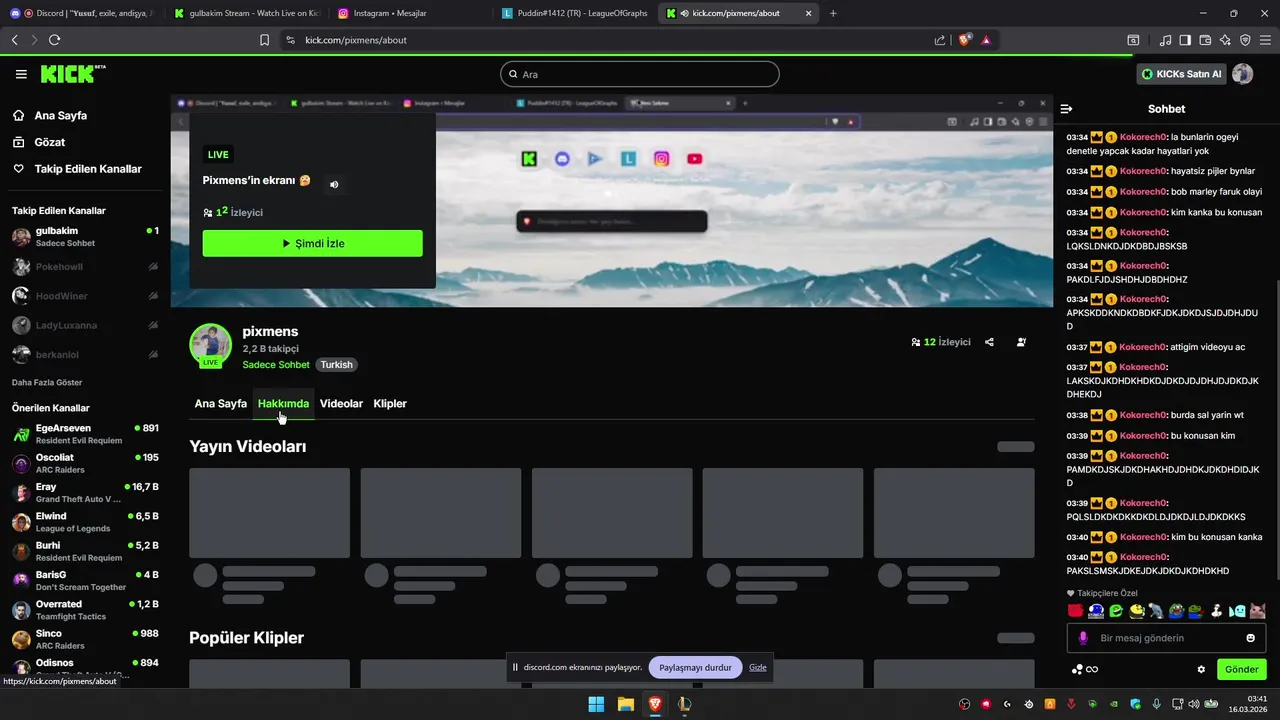Click KICKs Satın Al button

click(x=1182, y=74)
